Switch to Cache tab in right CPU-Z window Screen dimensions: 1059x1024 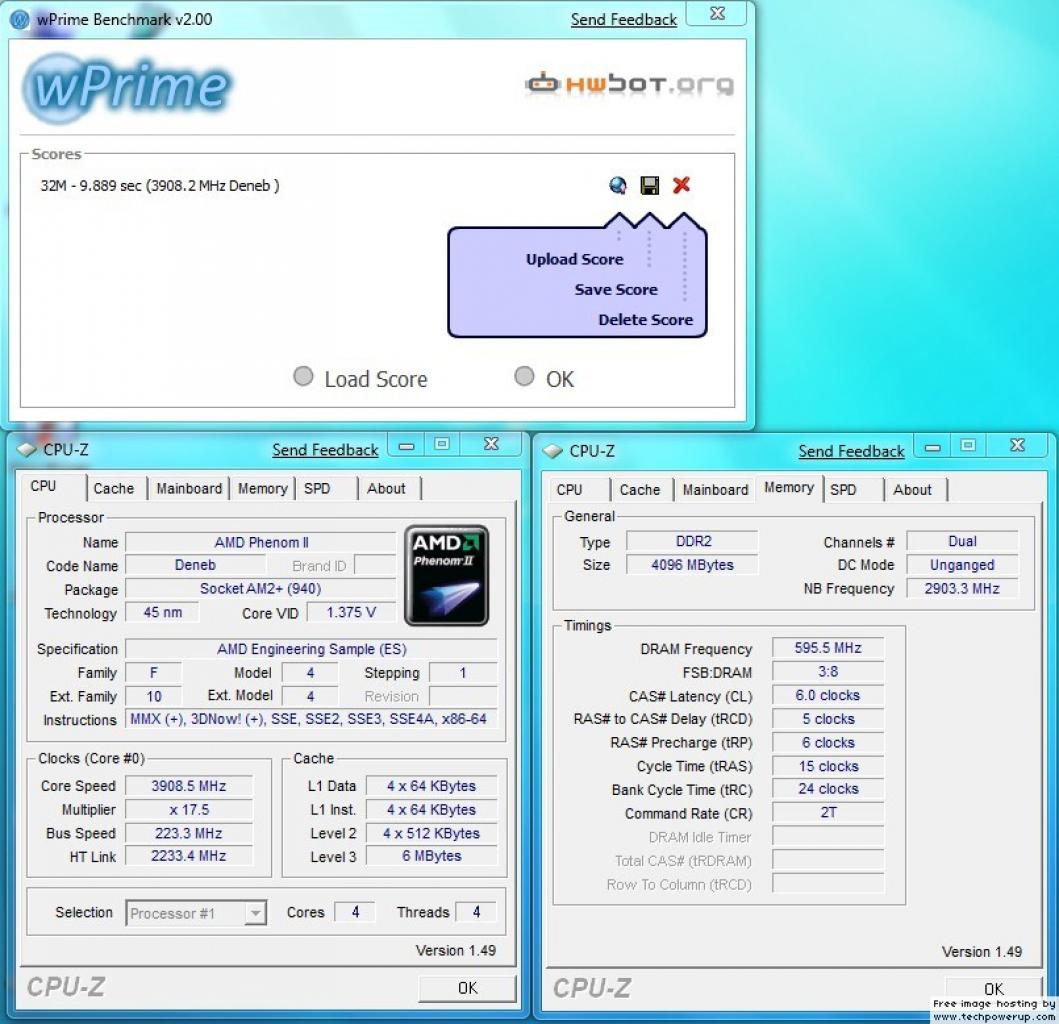tap(640, 490)
